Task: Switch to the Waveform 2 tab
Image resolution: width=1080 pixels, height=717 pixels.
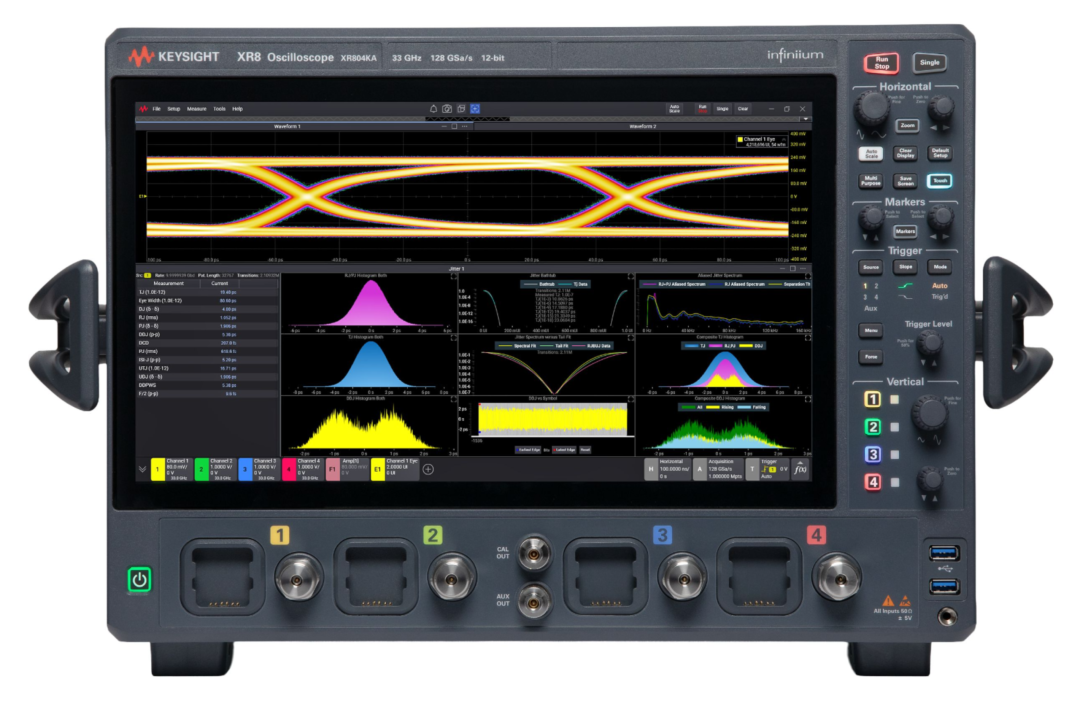Action: (x=643, y=127)
